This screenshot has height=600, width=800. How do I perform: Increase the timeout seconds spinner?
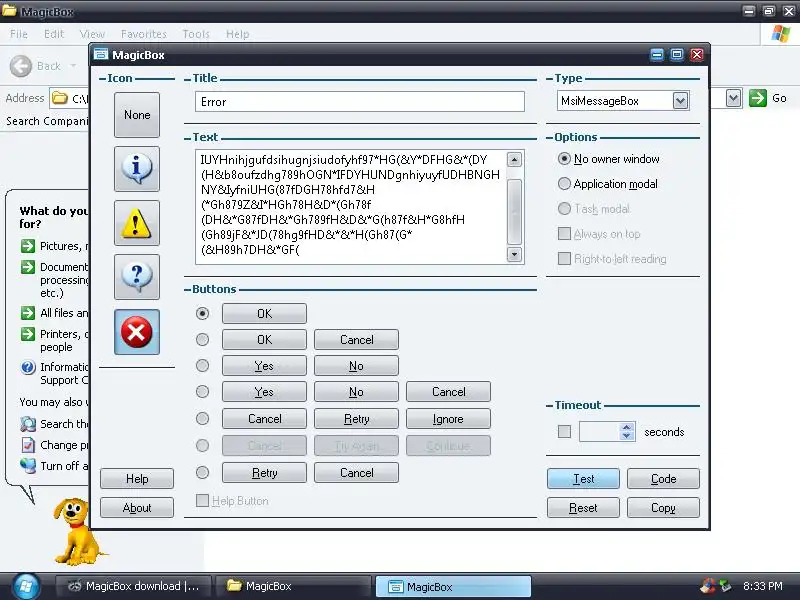coord(627,427)
